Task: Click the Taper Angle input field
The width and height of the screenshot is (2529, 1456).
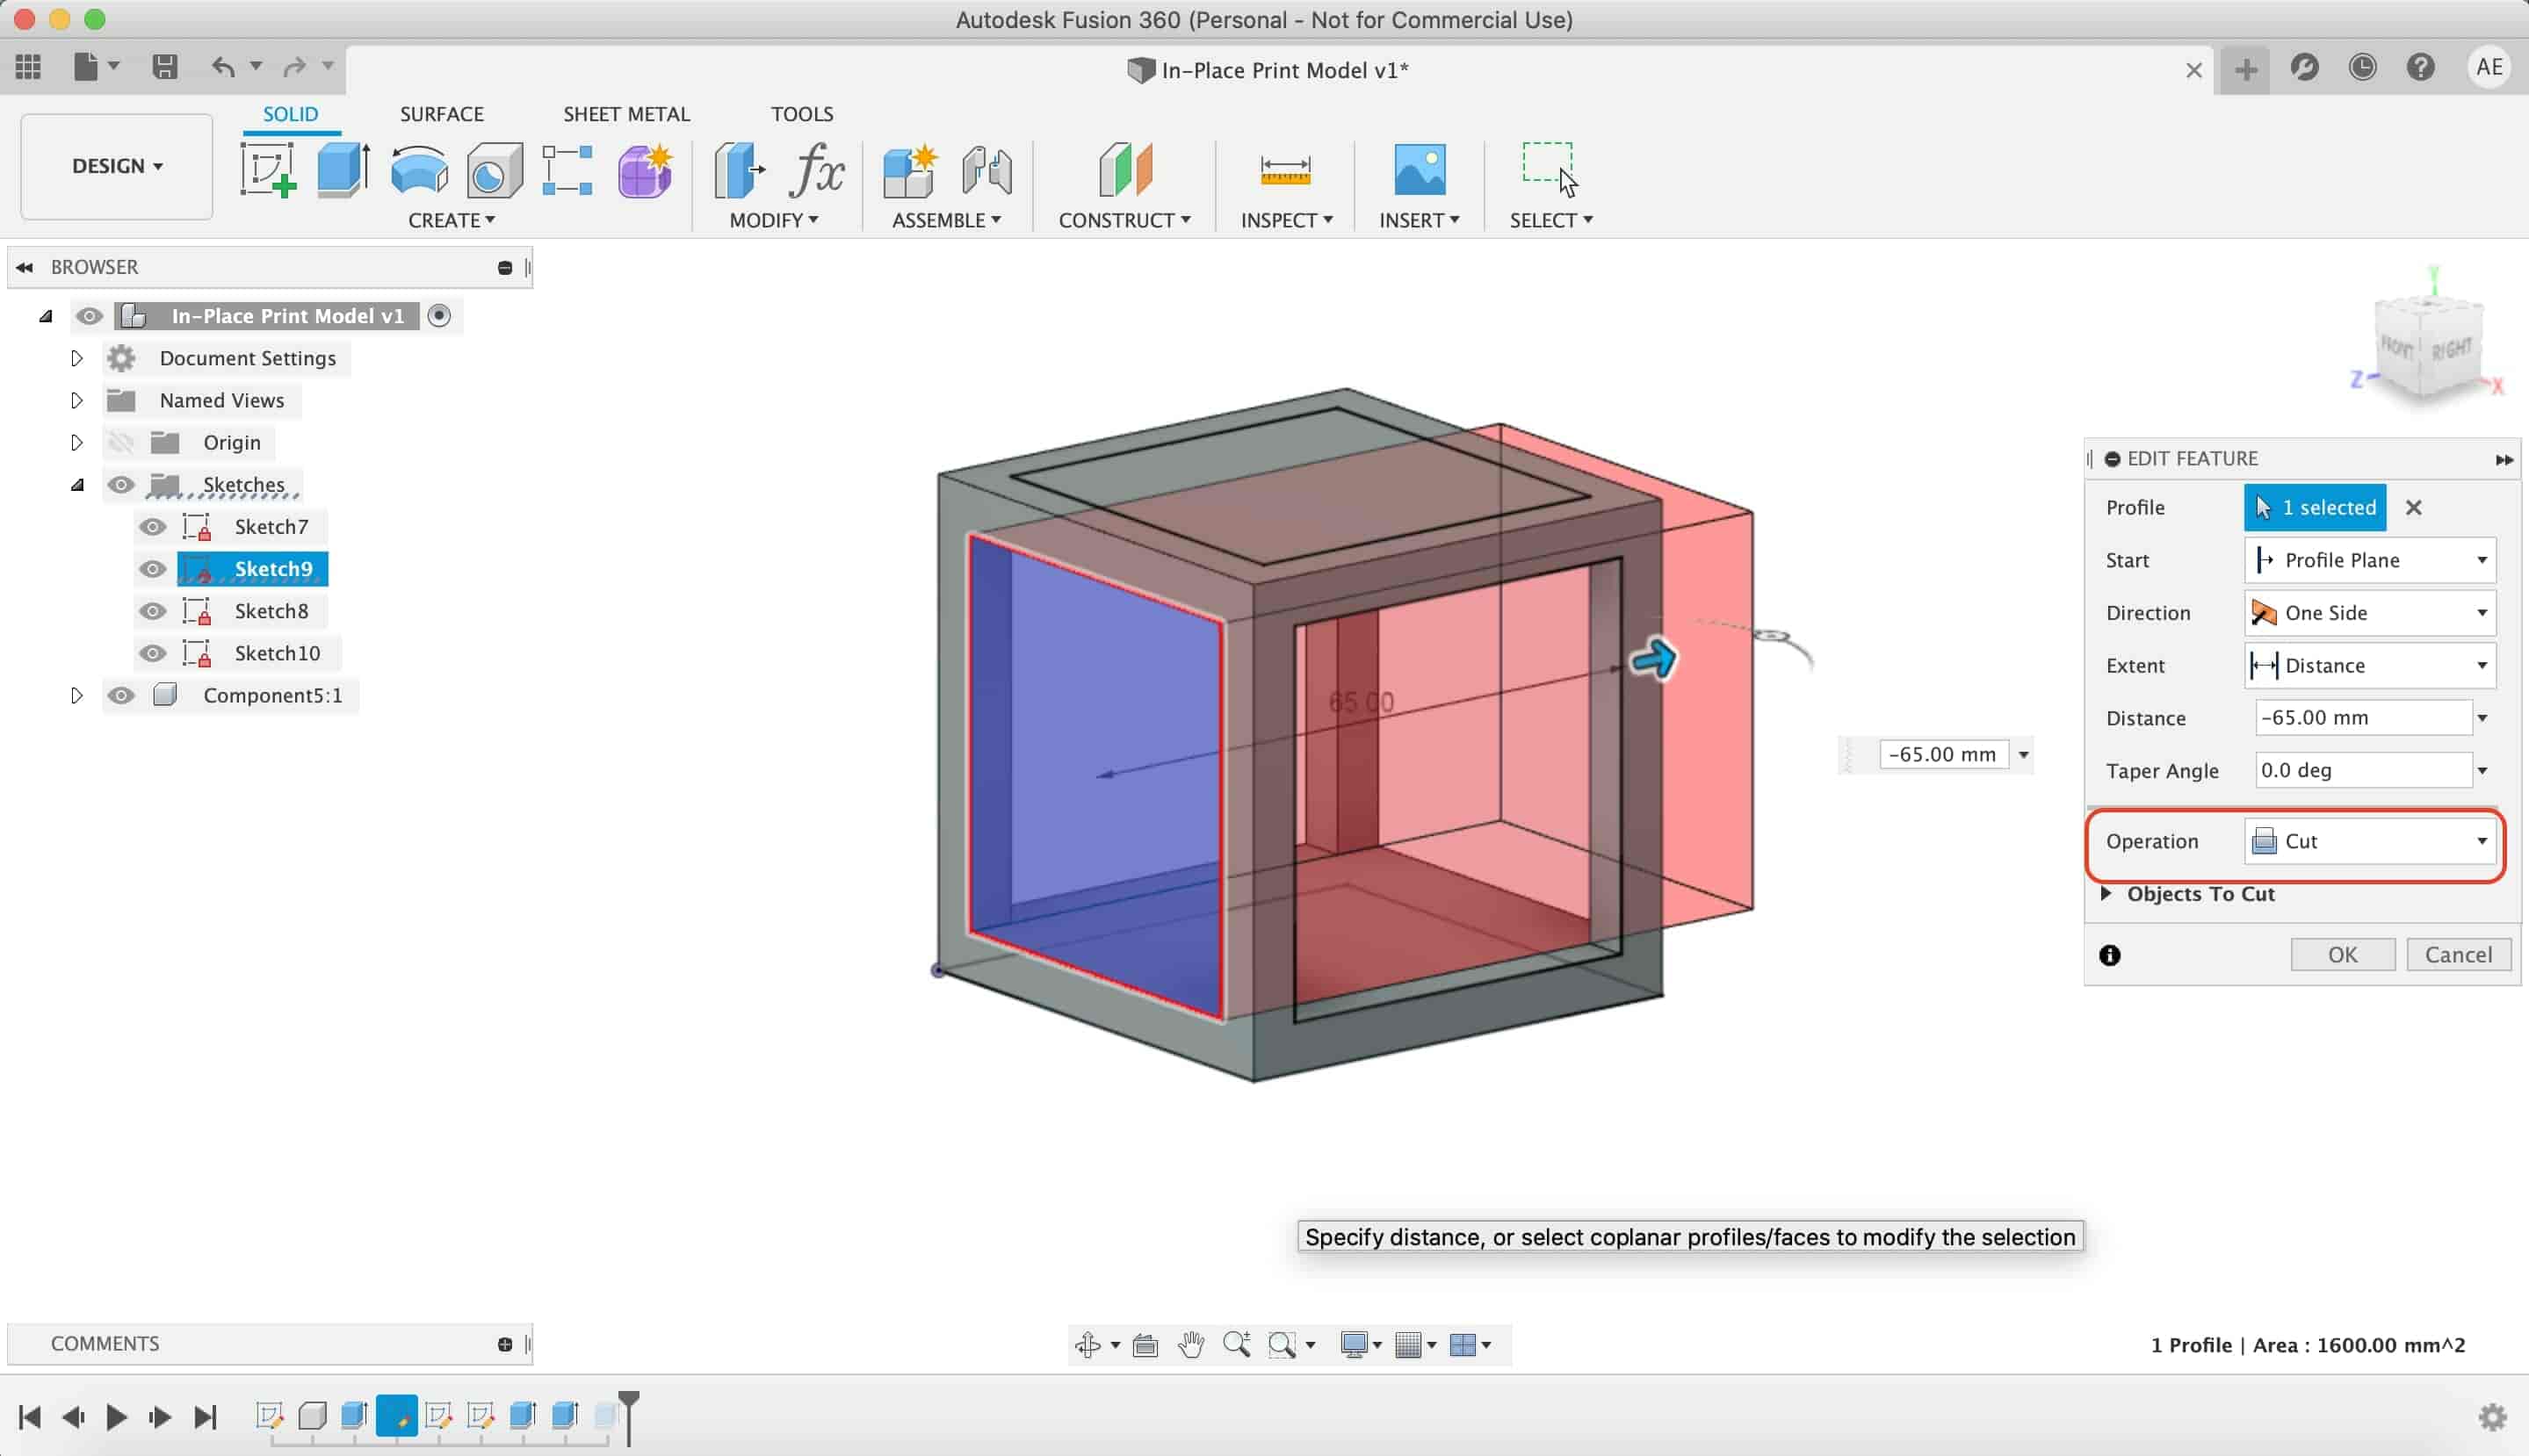Action: [x=2363, y=770]
